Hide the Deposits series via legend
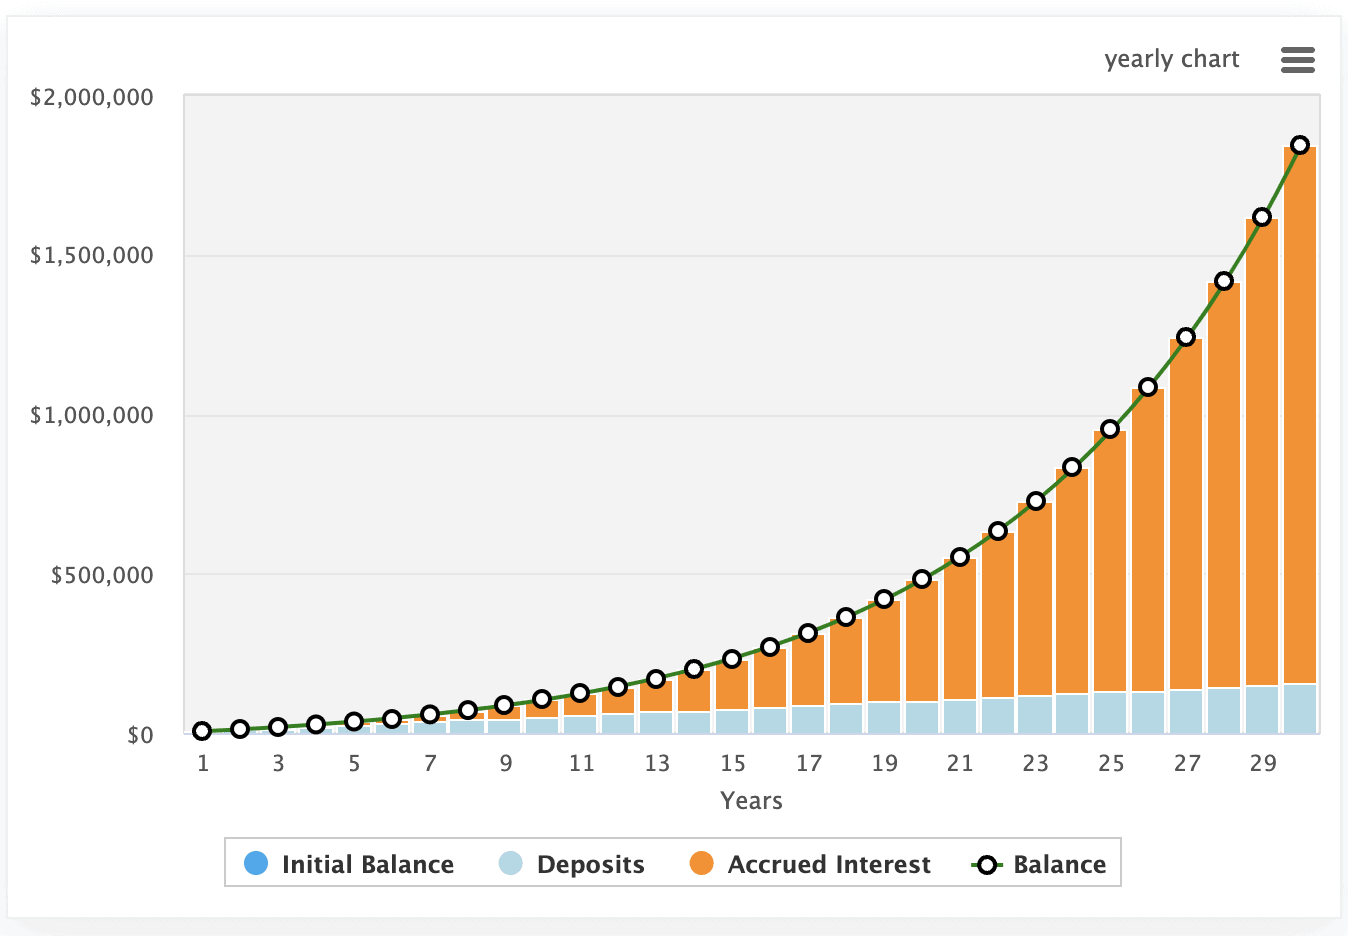Screen dimensions: 1348x936 [590, 865]
